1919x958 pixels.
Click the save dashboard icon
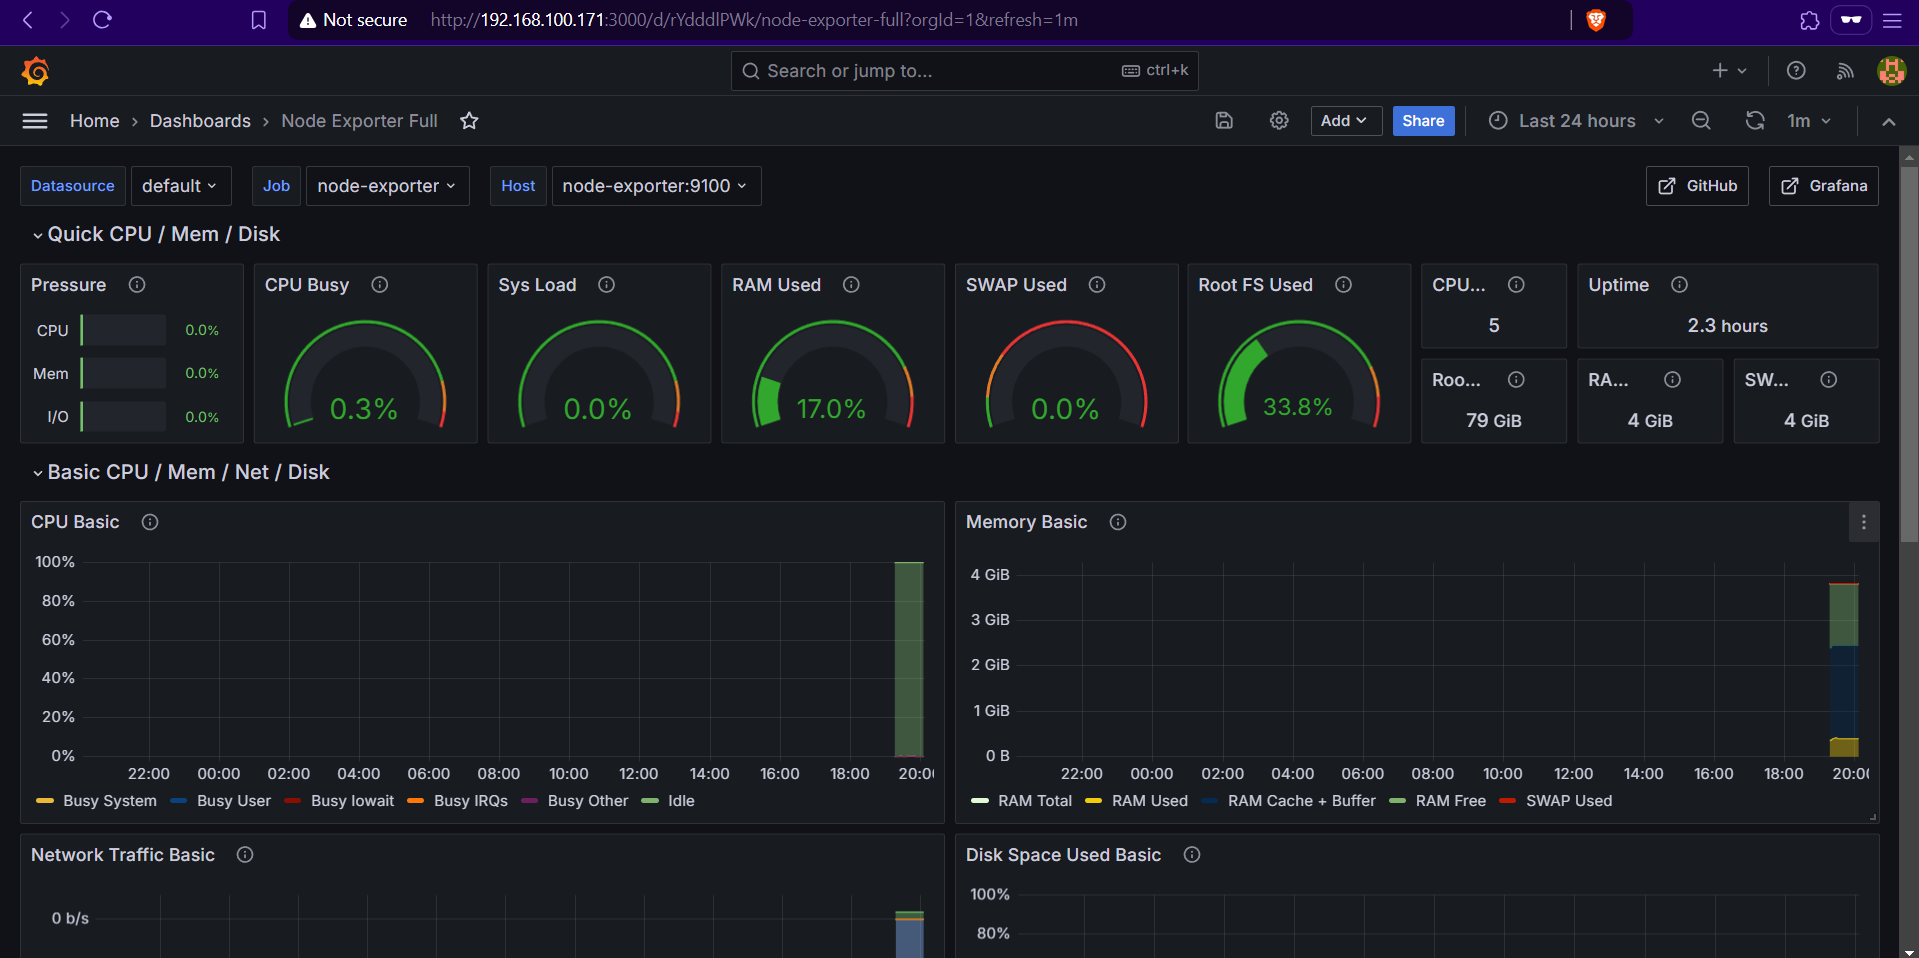coord(1224,121)
